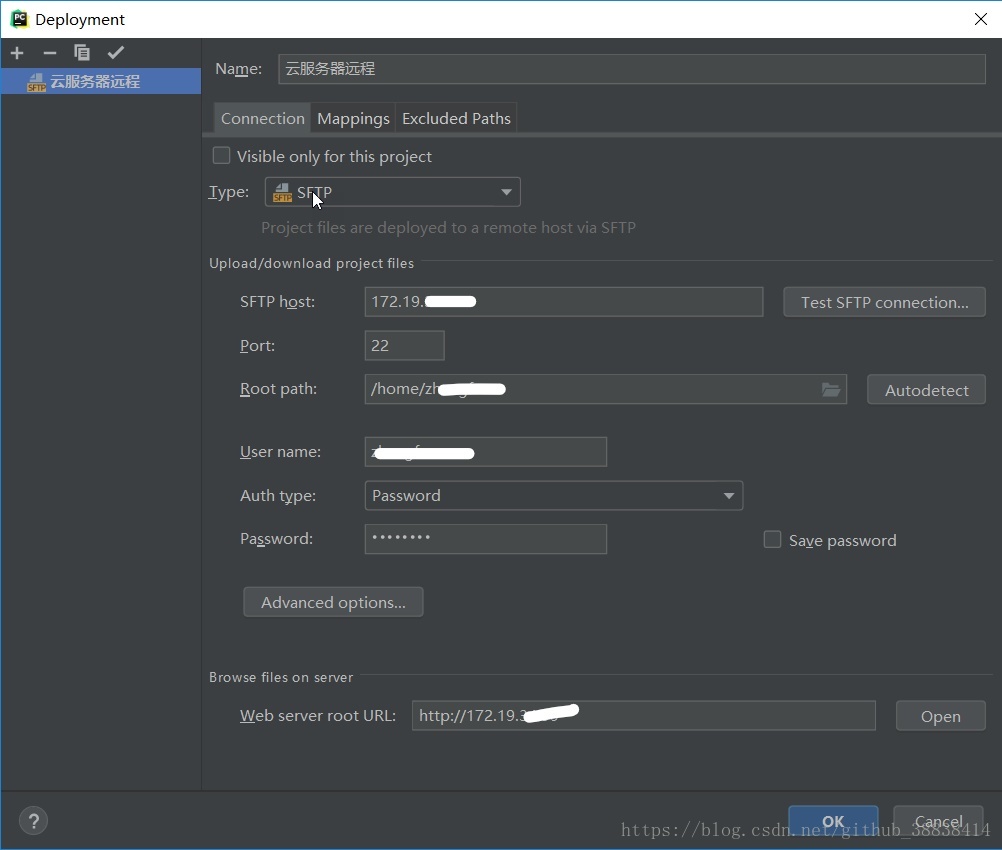Copy the selected server configuration
The height and width of the screenshot is (850, 1002).
82,53
